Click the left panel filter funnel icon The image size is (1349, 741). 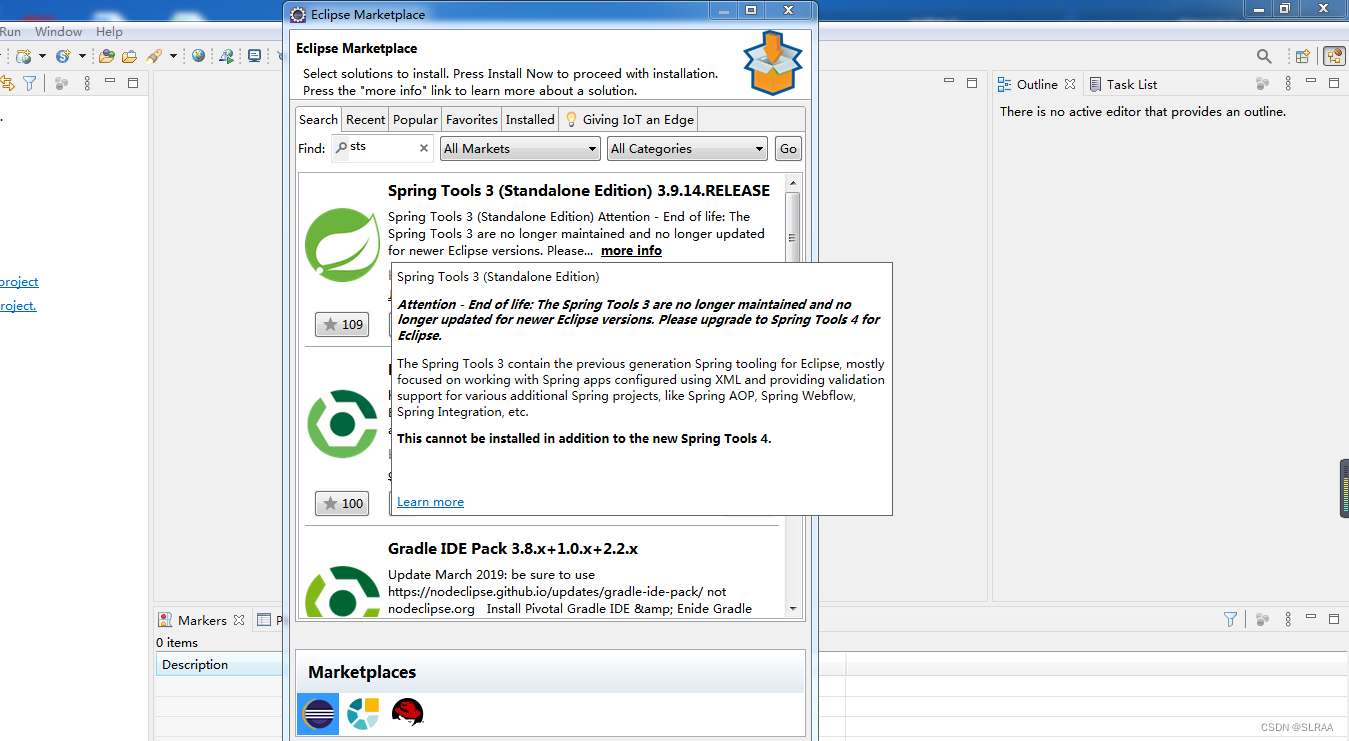pyautogui.click(x=30, y=84)
